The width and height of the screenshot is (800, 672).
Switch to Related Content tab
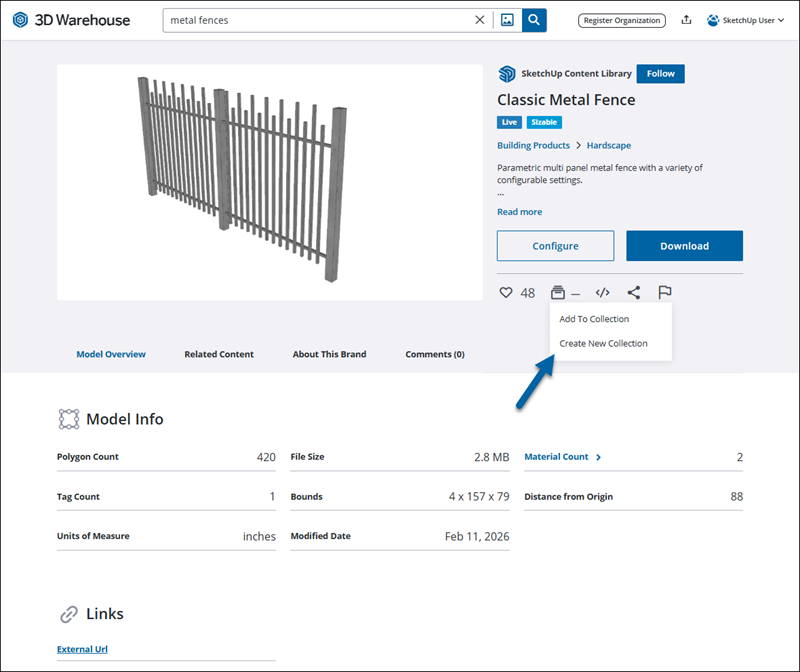(219, 354)
